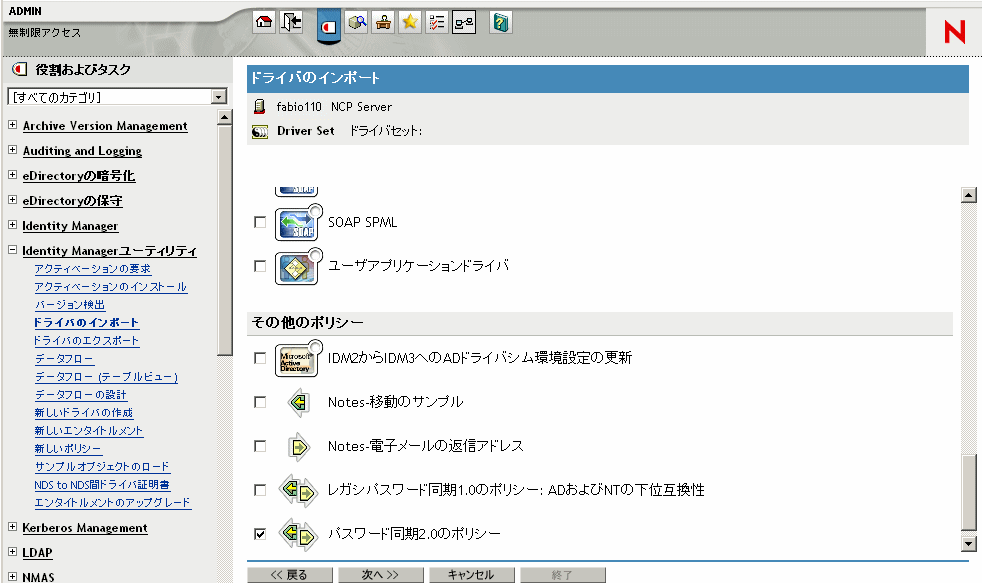
Task: Open the データフロー task link
Action: pos(65,359)
